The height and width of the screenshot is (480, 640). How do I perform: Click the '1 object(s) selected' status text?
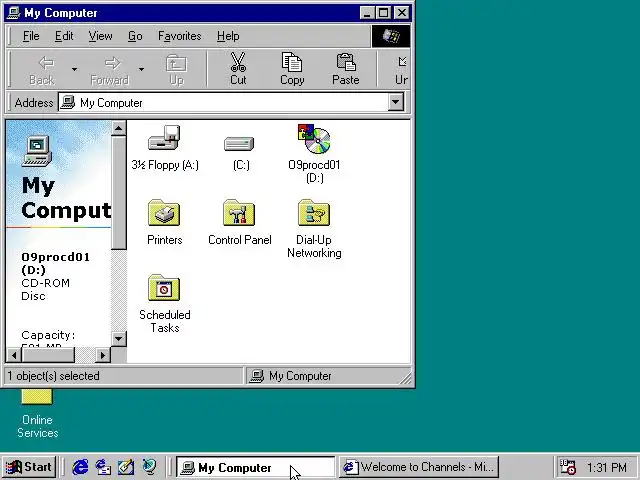click(x=53, y=376)
